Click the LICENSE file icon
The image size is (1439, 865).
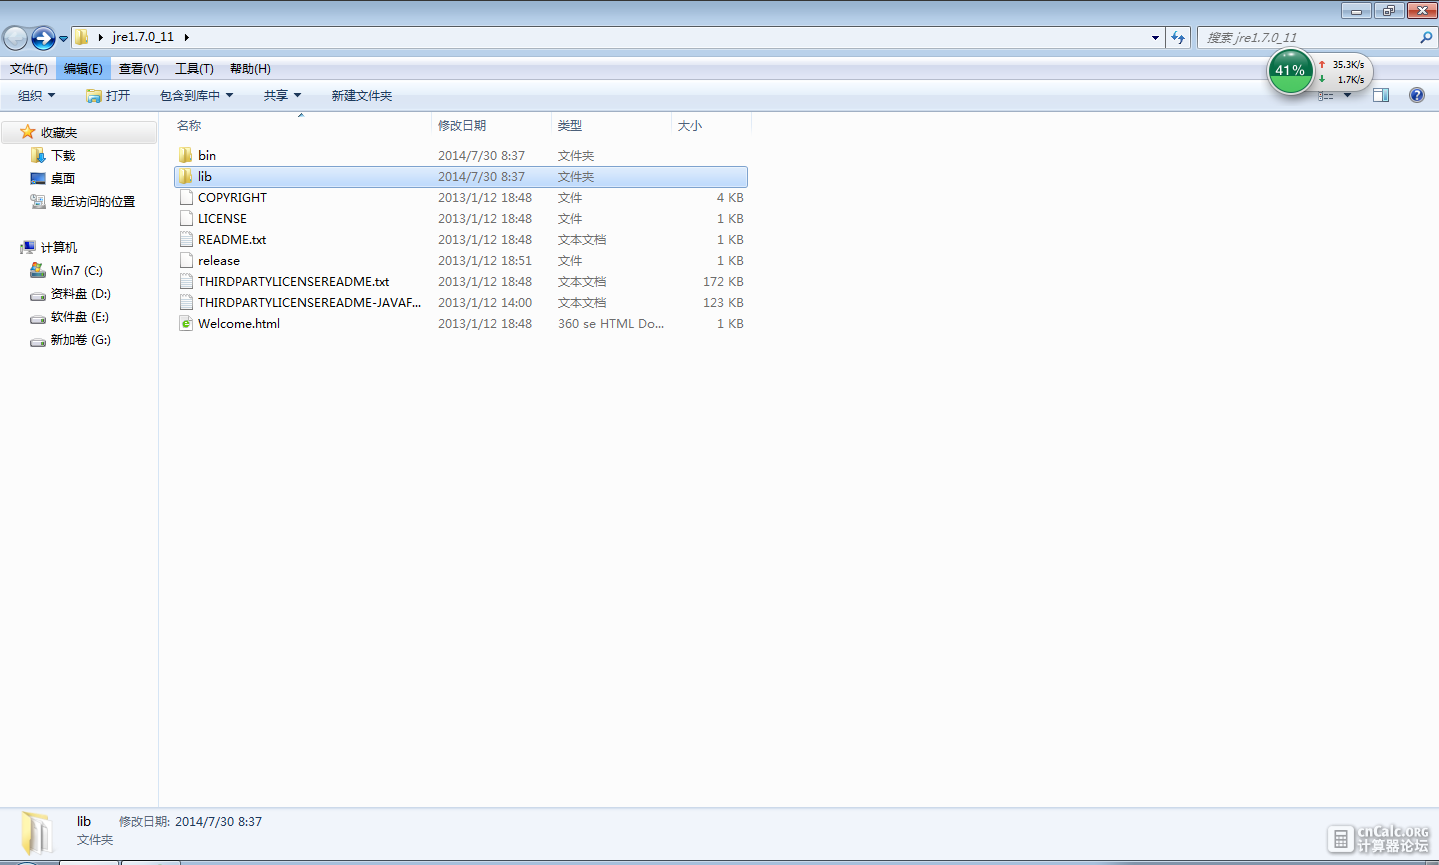point(186,219)
